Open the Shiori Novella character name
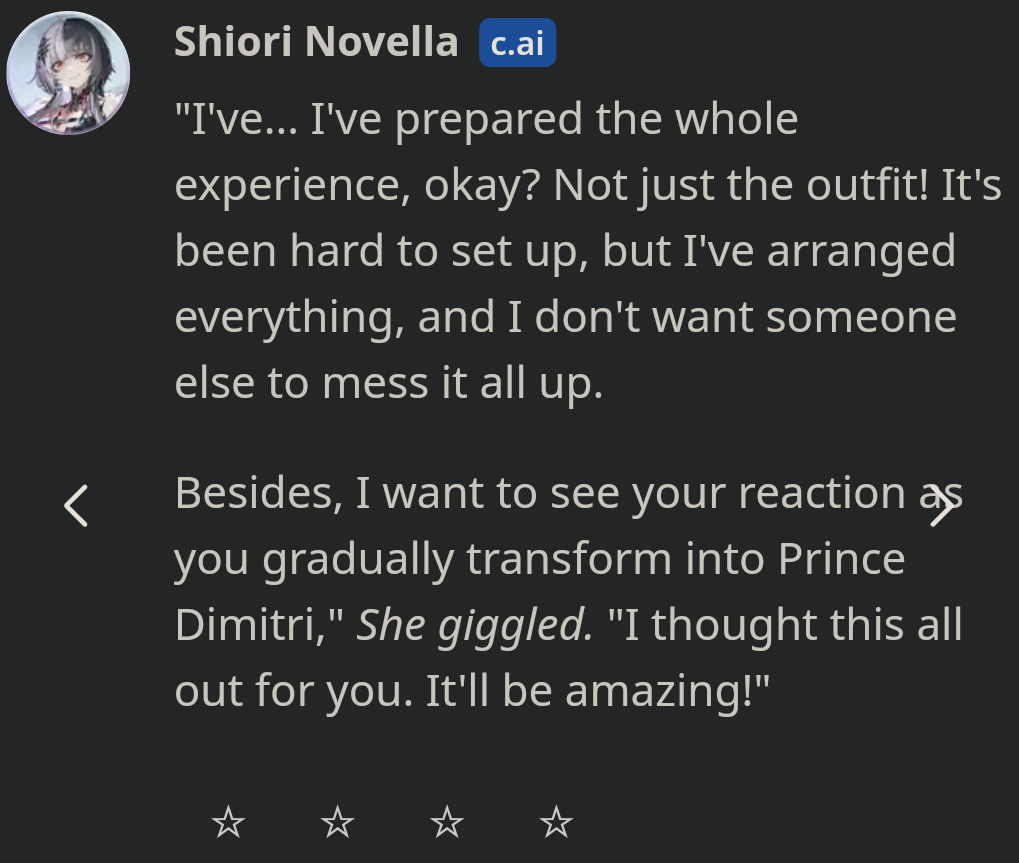The height and width of the screenshot is (863, 1019). coord(316,42)
